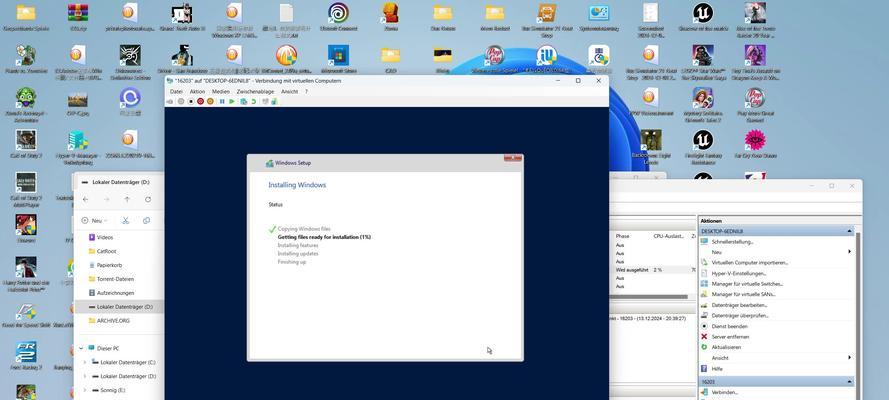Open Manager für virtuelle Switches
889x400 pixels.
pos(747,283)
